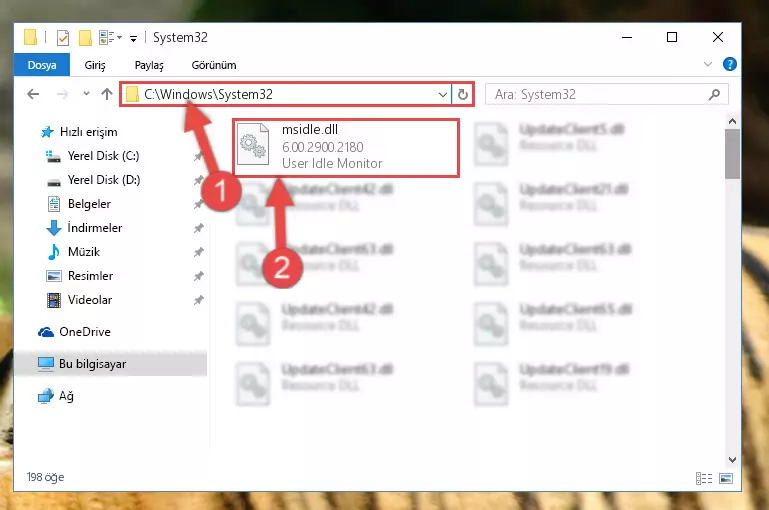Go up one folder level

click(107, 94)
